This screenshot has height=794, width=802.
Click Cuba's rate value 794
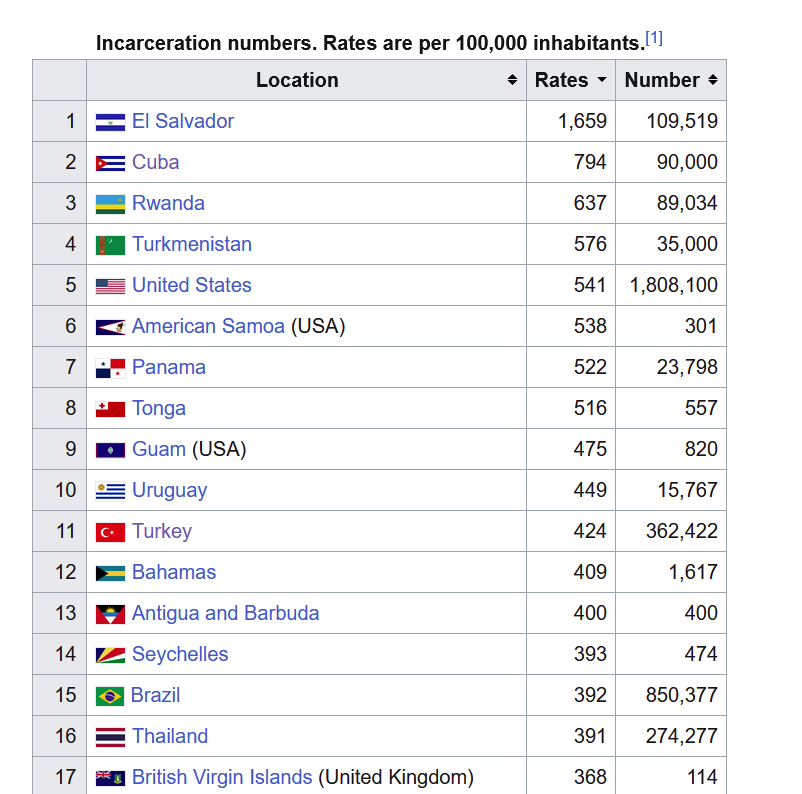point(590,162)
